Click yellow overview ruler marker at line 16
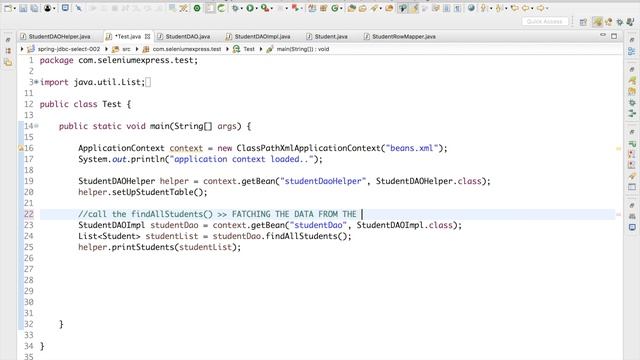This screenshot has height=360, width=640. (x=618, y=149)
